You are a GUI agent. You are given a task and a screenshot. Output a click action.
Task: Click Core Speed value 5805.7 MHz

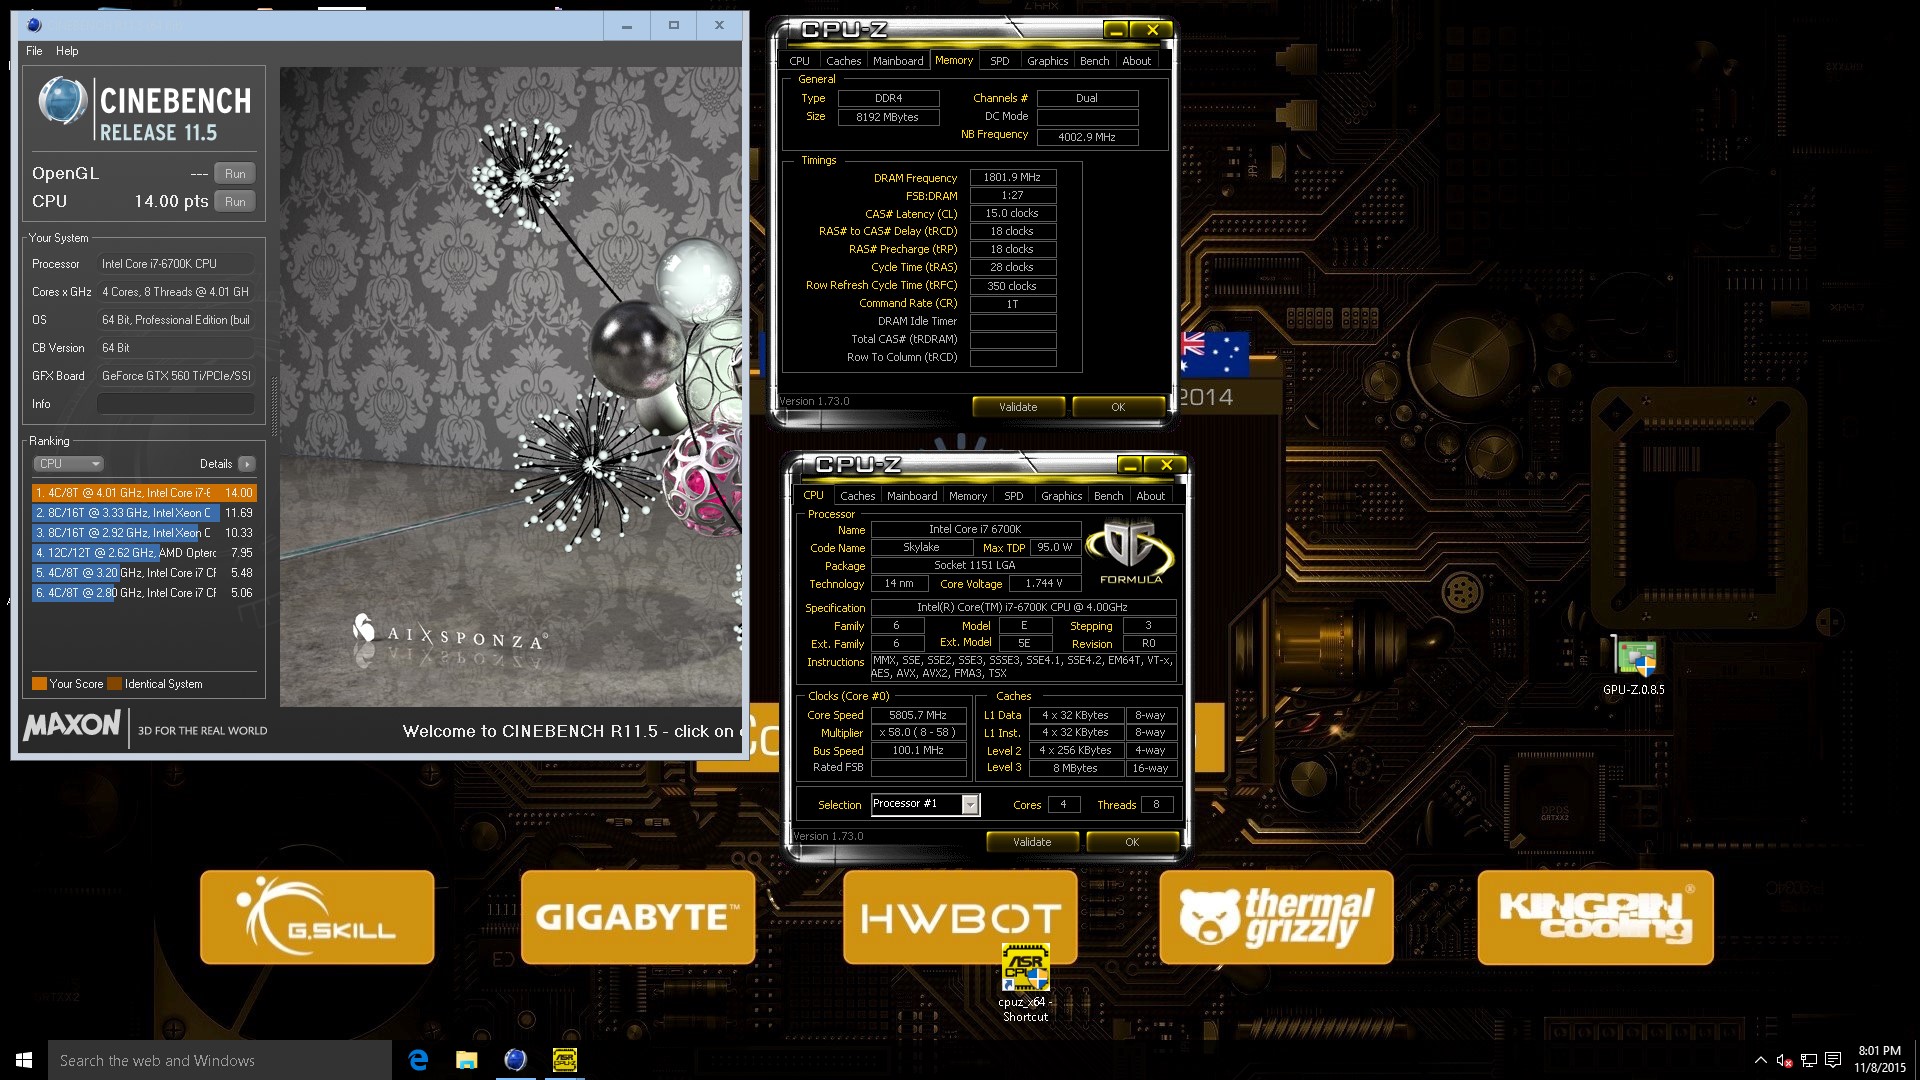pyautogui.click(x=918, y=715)
